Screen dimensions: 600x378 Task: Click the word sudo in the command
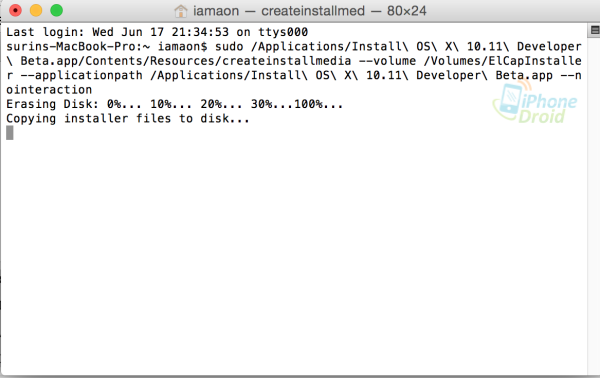tap(229, 47)
